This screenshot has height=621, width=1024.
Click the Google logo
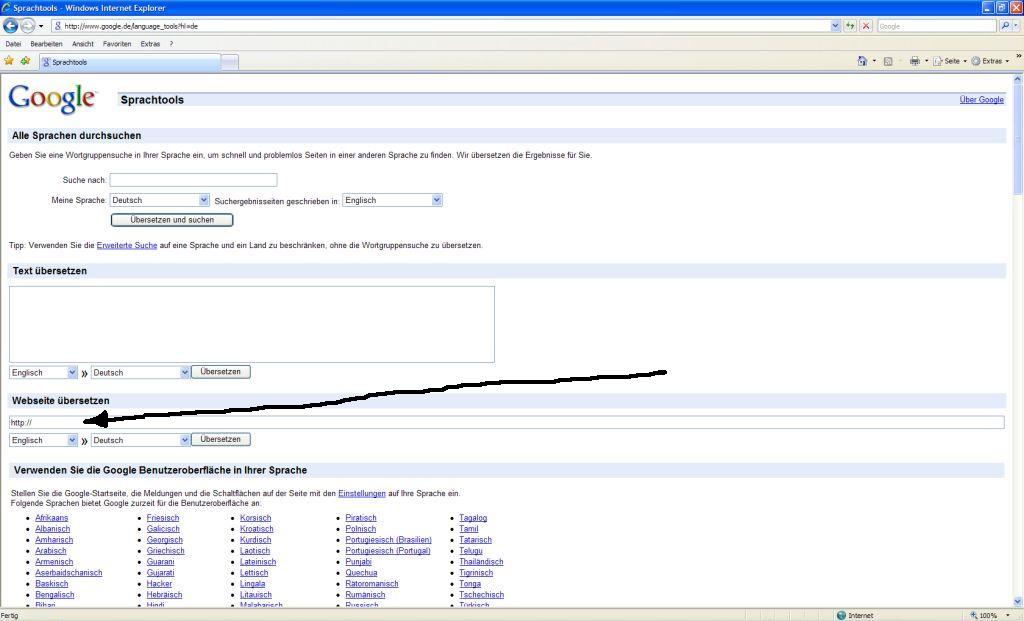[x=52, y=99]
